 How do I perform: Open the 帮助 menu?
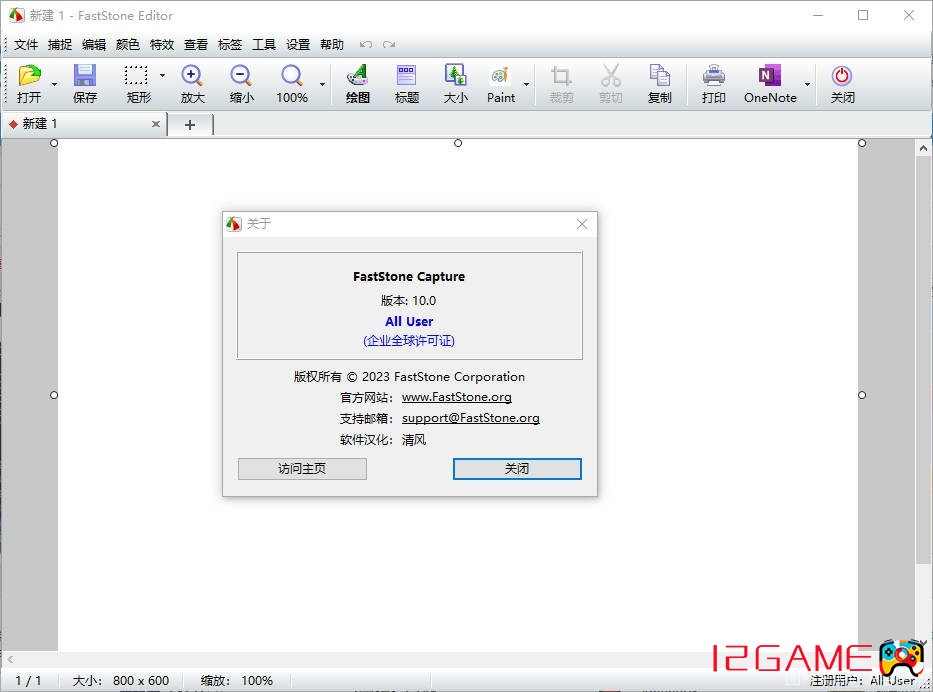coord(331,45)
